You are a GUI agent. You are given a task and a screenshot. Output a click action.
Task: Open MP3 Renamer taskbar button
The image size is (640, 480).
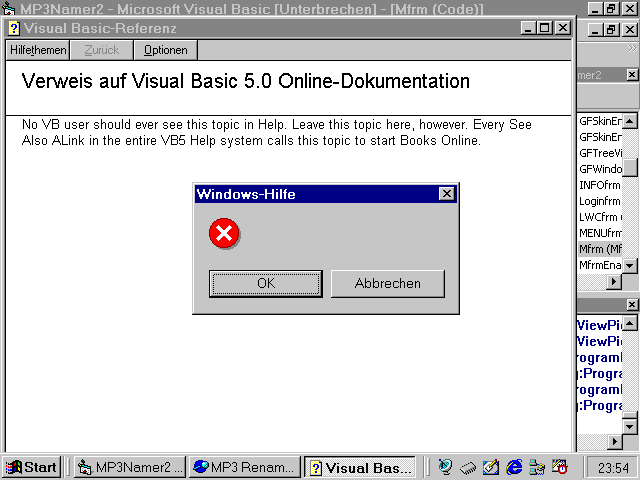[x=244, y=467]
